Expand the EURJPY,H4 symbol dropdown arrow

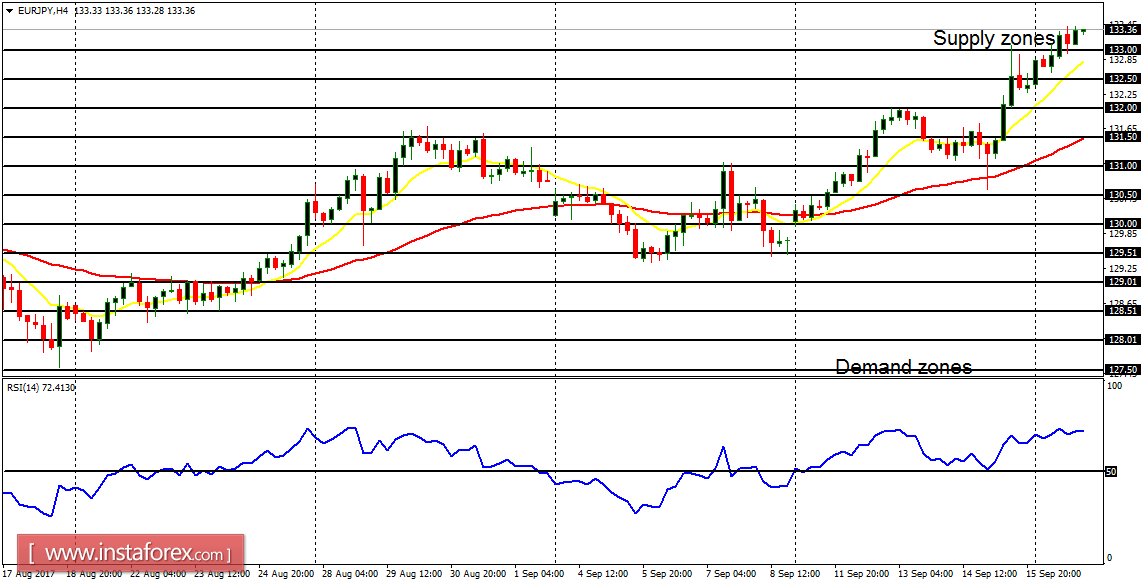[9, 13]
